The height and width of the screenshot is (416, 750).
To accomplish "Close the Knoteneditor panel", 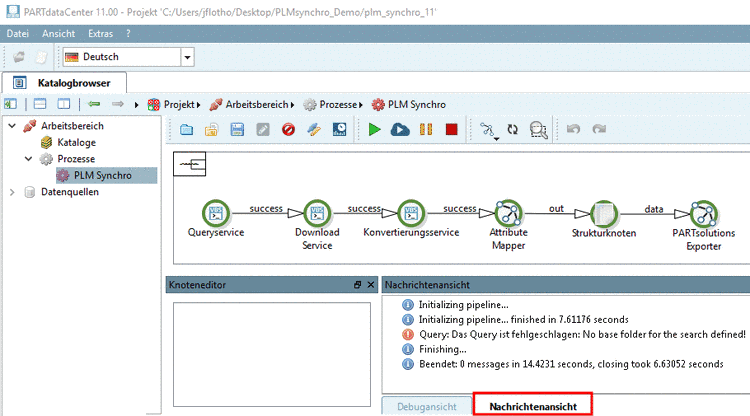I will tap(371, 285).
